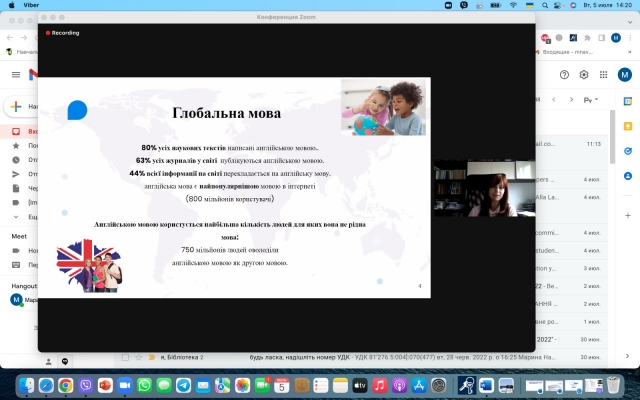Open Gmail main menu hamburger icon

(x=15, y=75)
